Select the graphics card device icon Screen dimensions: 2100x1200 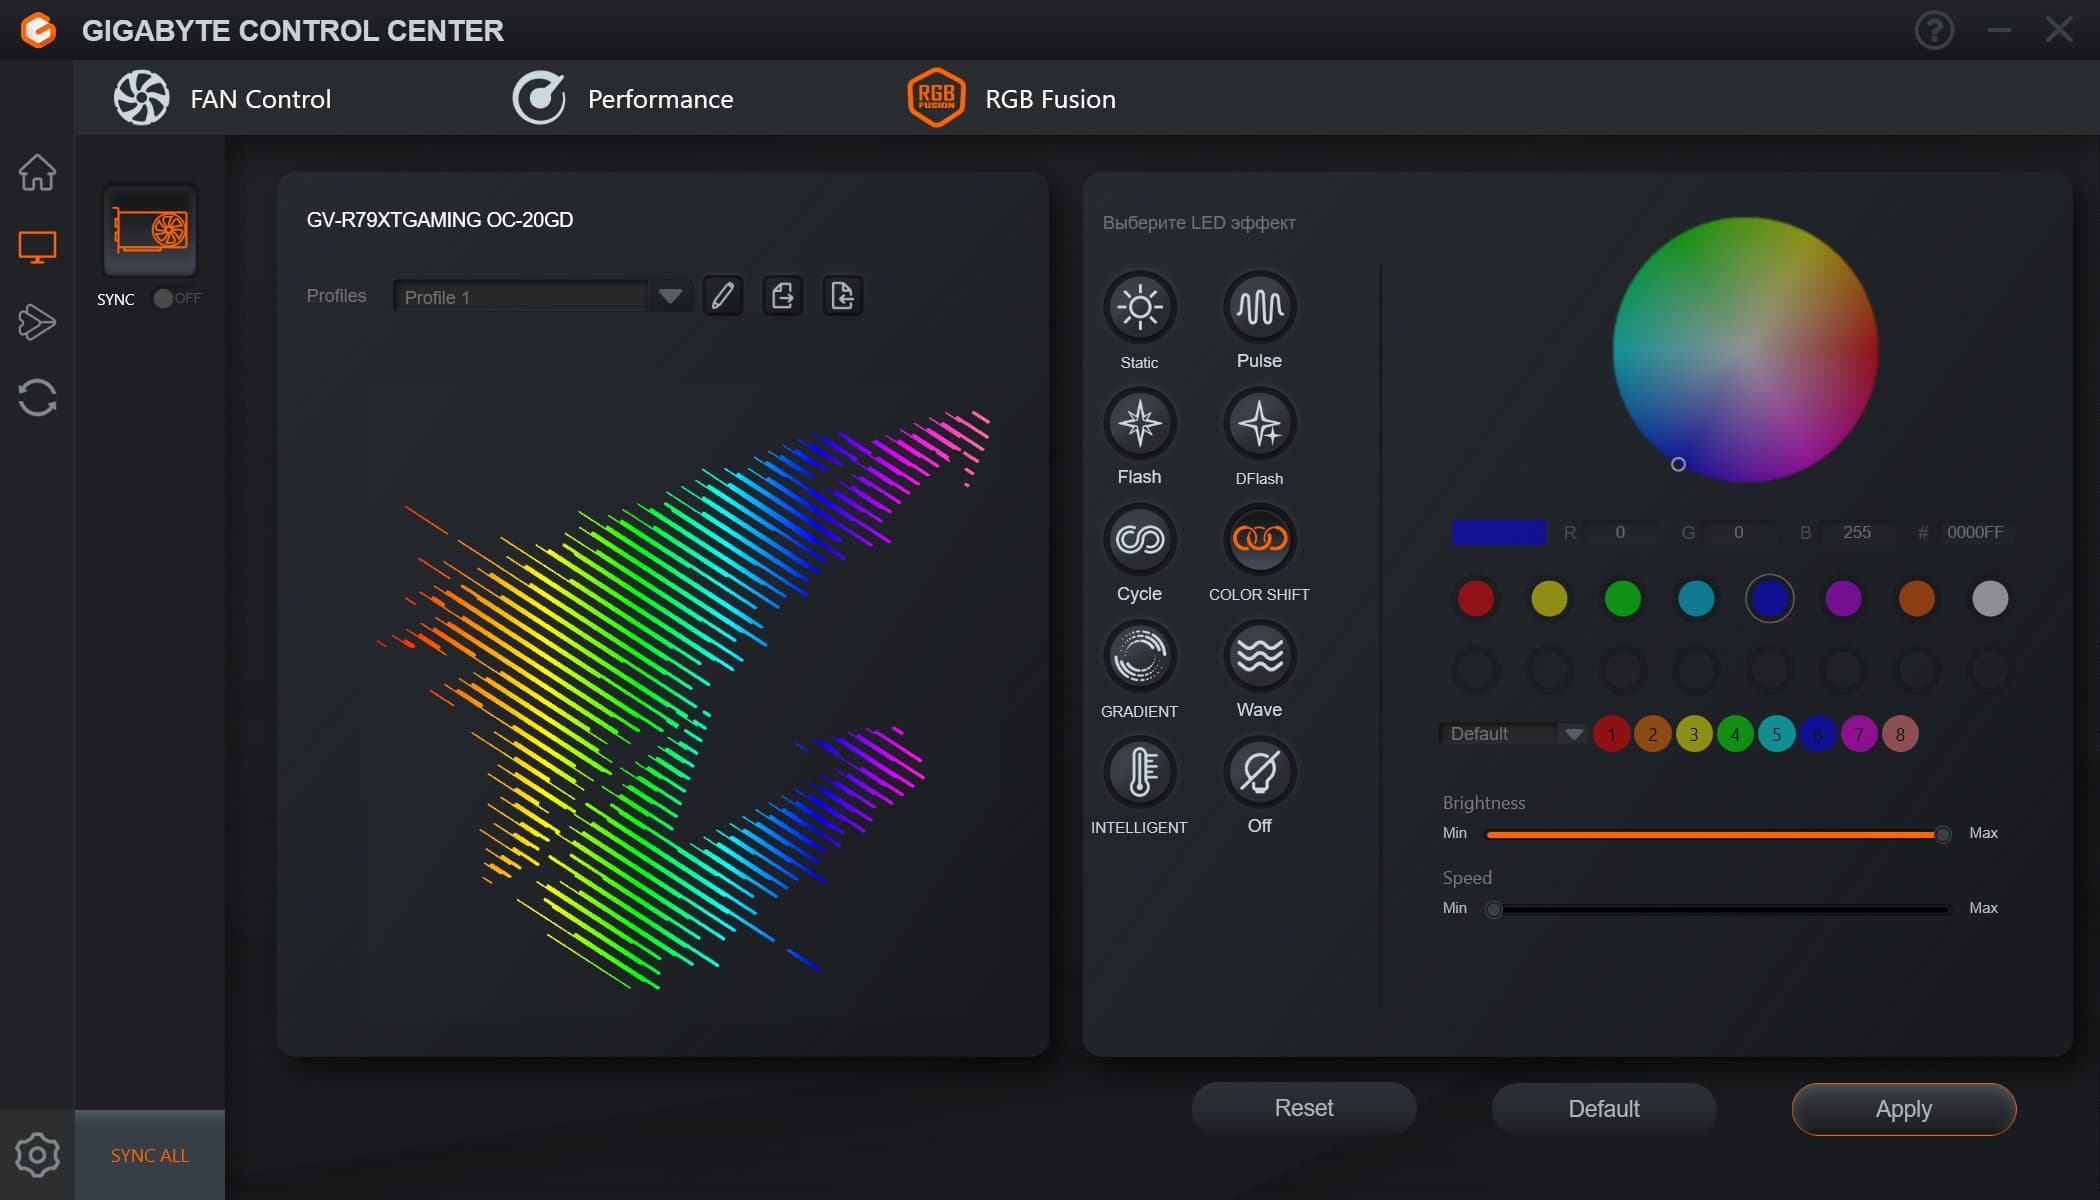point(150,231)
